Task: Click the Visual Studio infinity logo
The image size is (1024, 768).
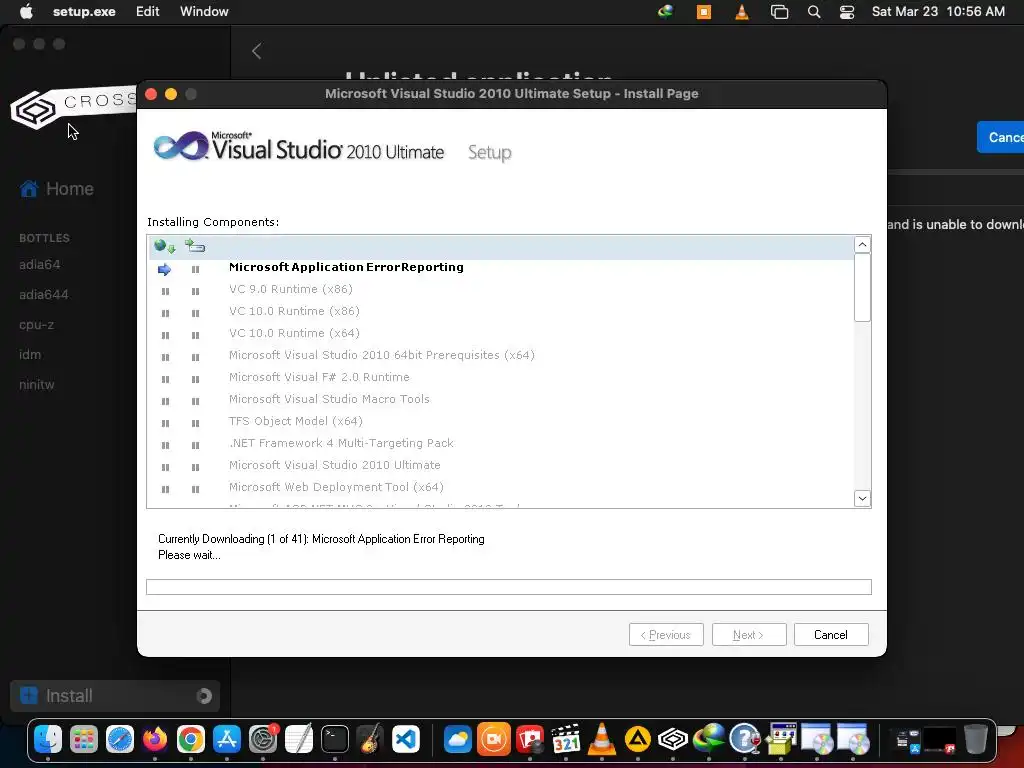Action: [x=181, y=146]
